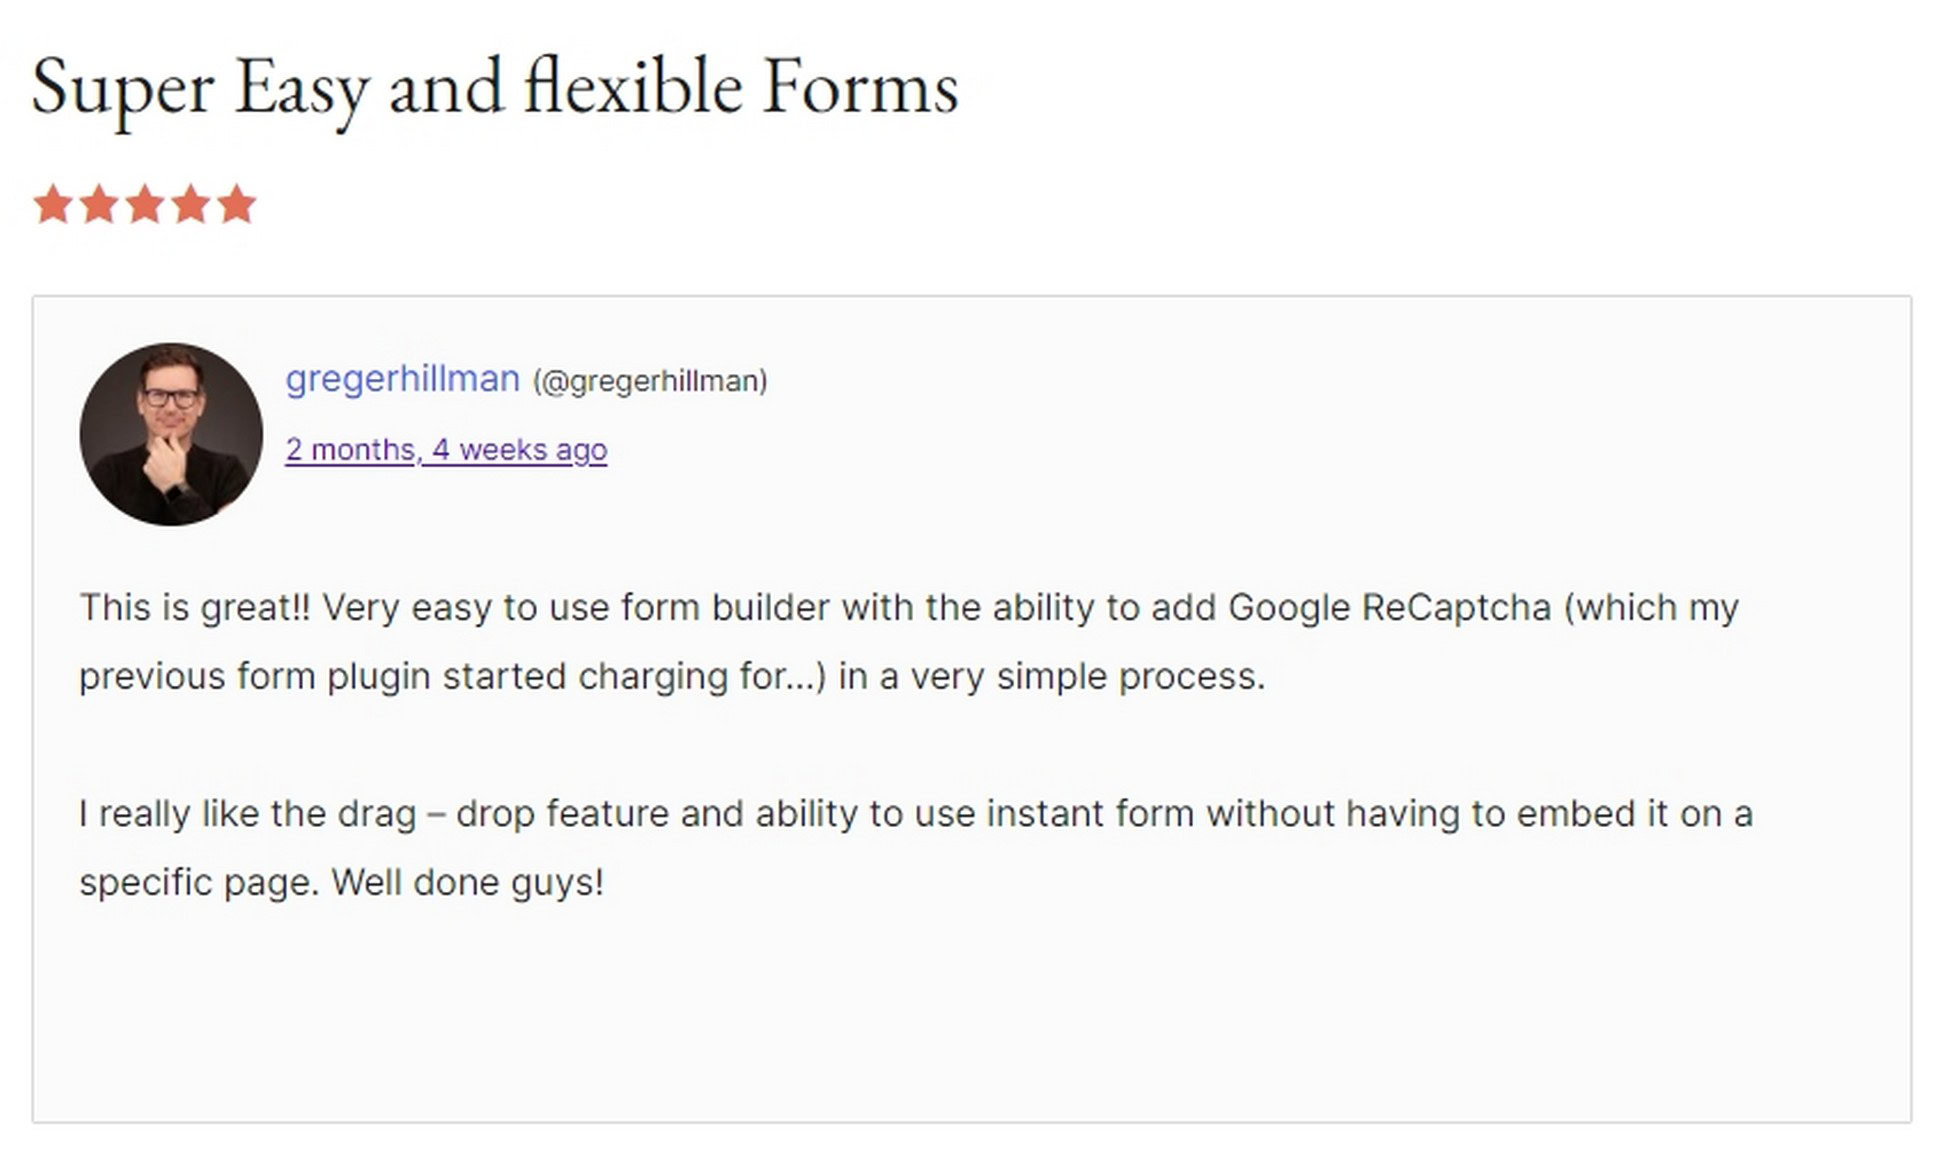Click the first star in the rating

pyautogui.click(x=53, y=204)
